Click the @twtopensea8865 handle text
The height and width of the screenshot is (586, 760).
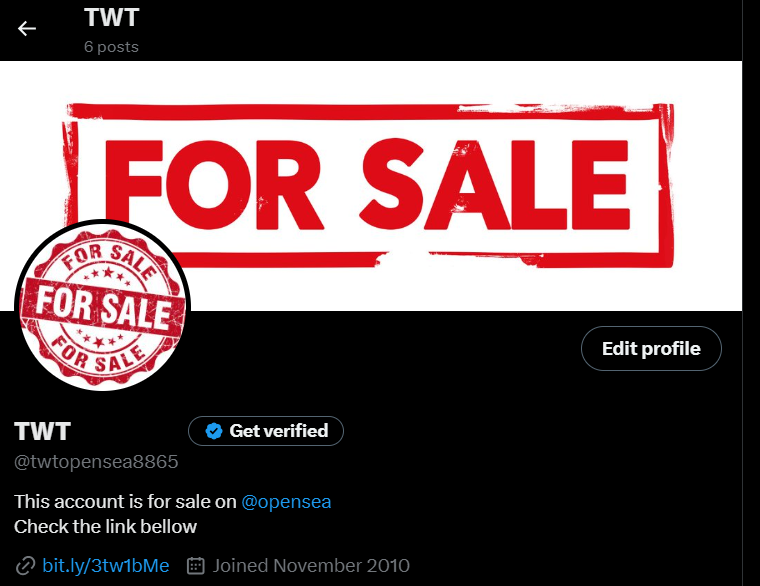[96, 461]
